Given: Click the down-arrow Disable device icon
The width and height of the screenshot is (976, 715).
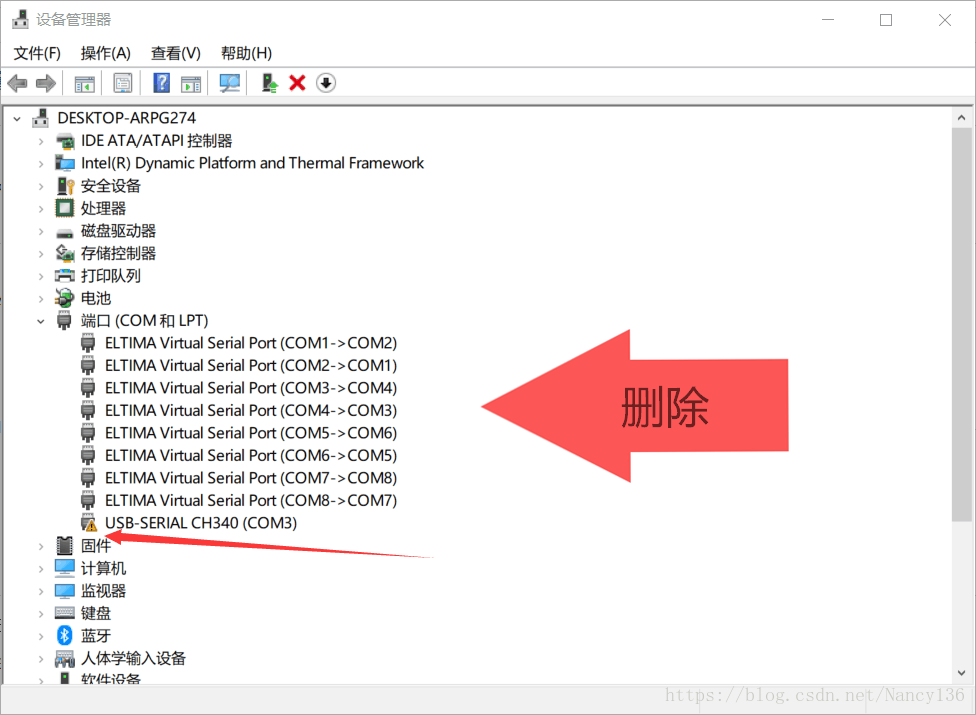Looking at the screenshot, I should click(326, 83).
